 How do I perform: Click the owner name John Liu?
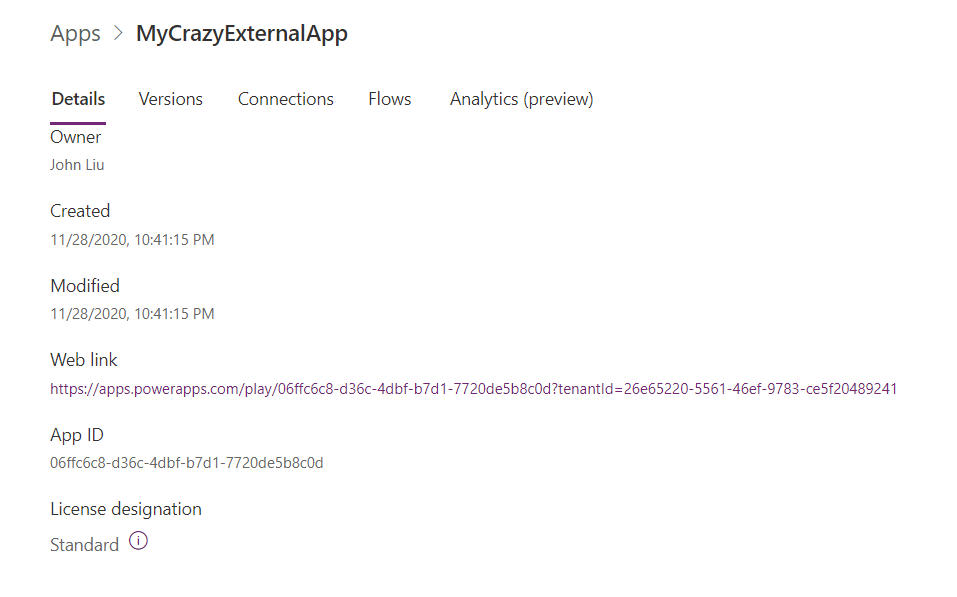pos(77,165)
